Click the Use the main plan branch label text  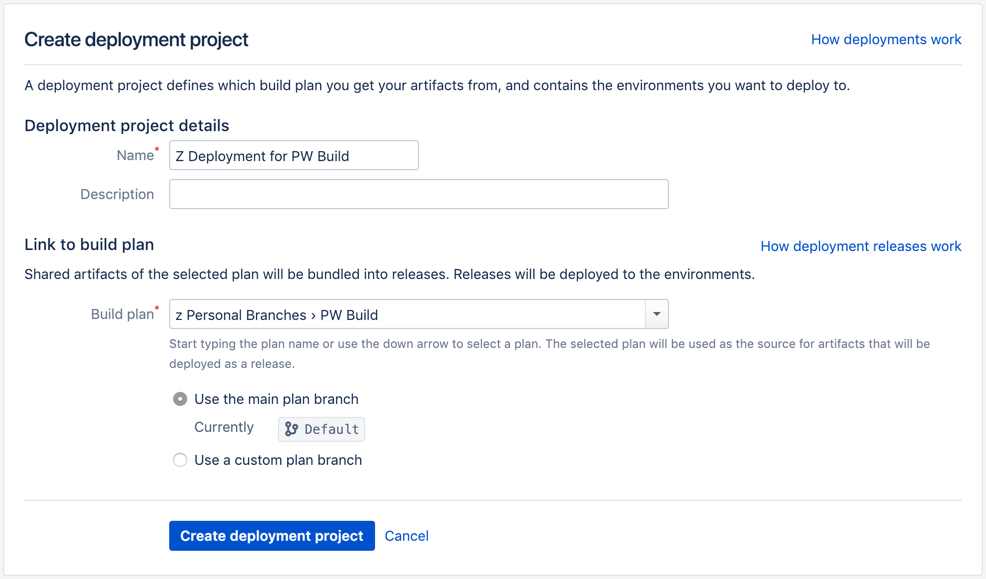coord(276,399)
